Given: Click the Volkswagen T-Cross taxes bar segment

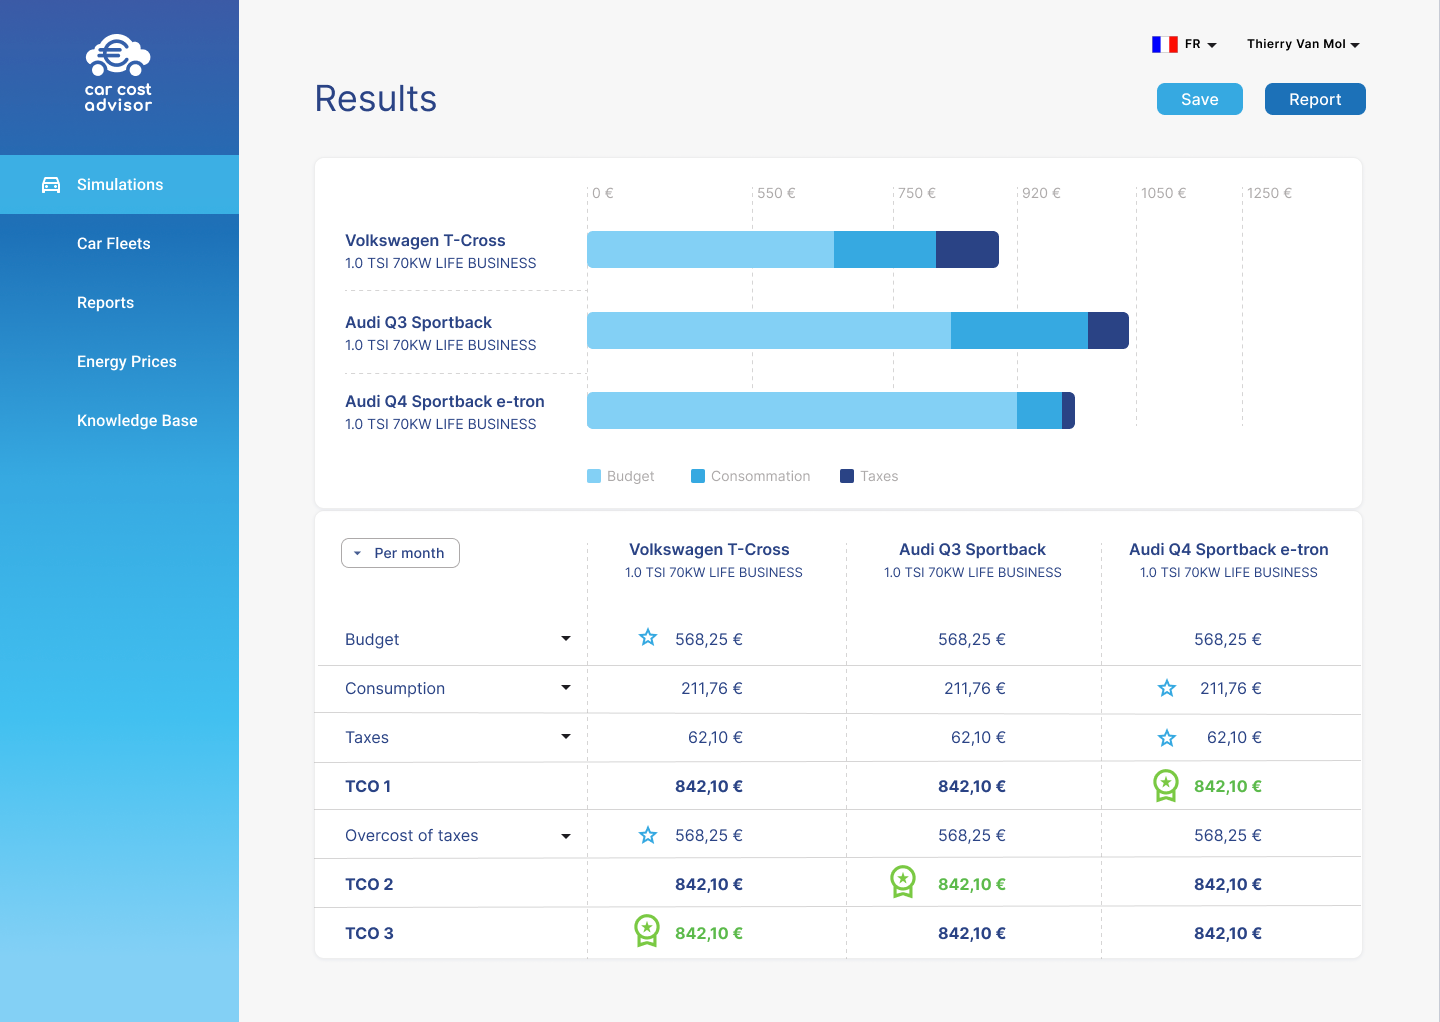Looking at the screenshot, I should 967,249.
